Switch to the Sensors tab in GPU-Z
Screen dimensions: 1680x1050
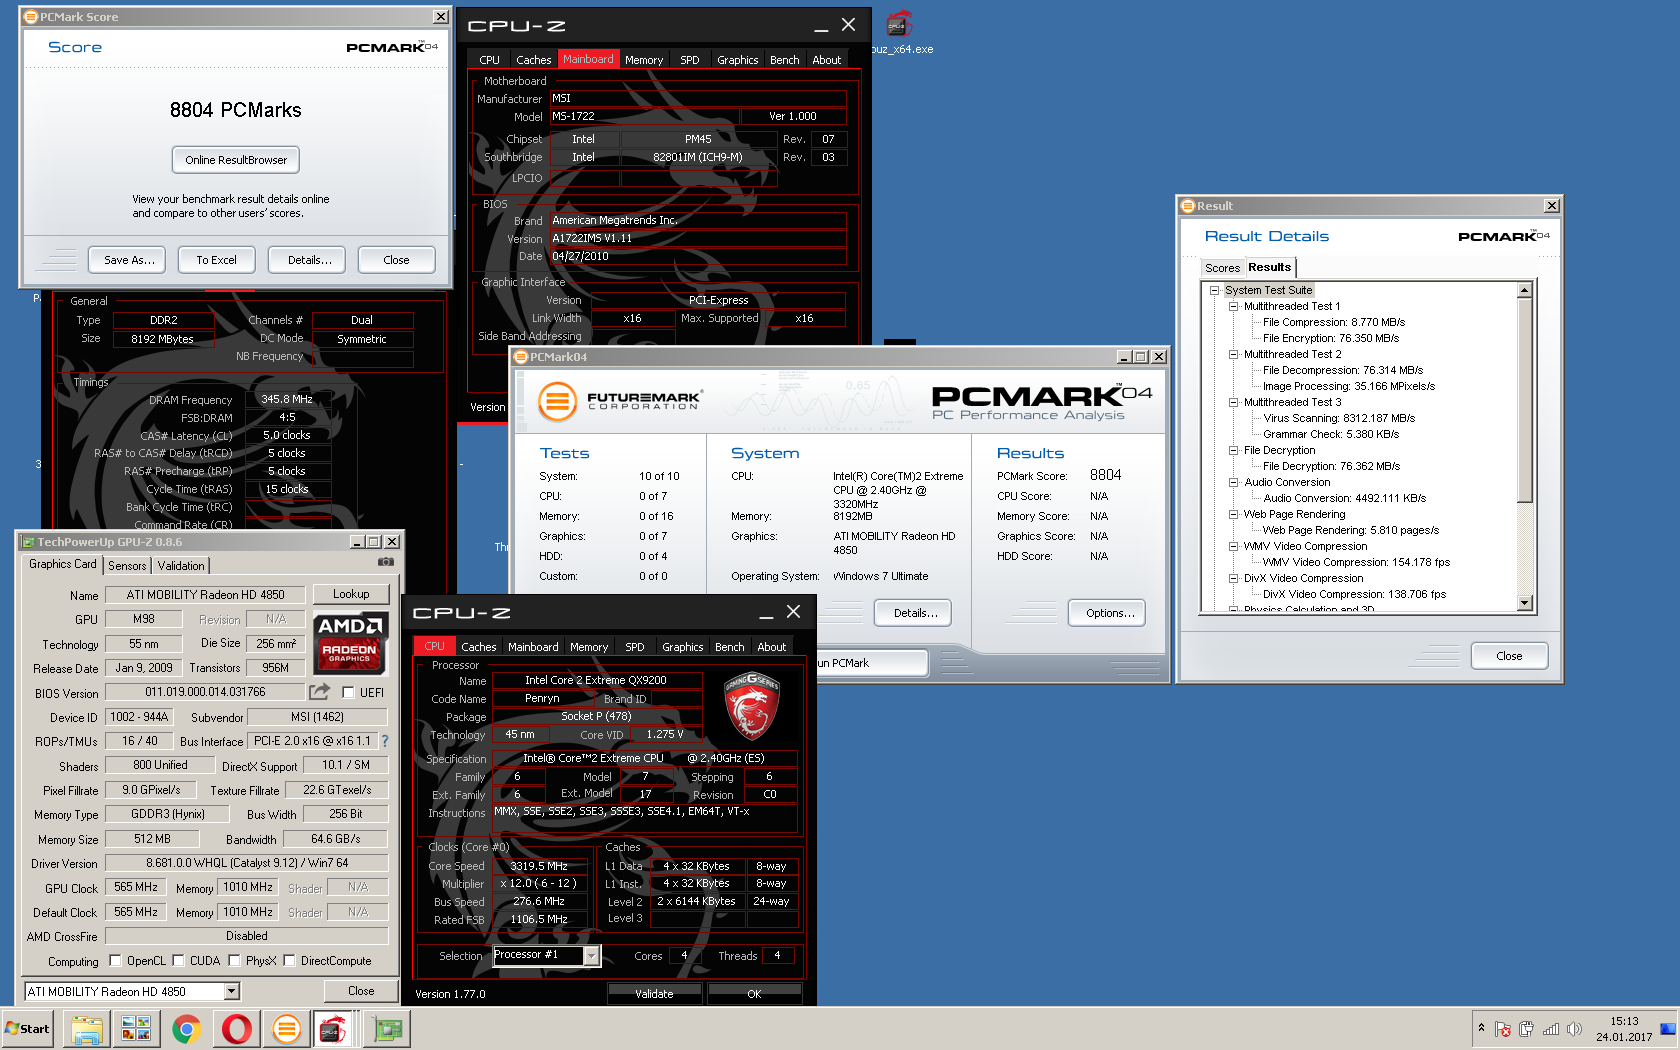(127, 566)
